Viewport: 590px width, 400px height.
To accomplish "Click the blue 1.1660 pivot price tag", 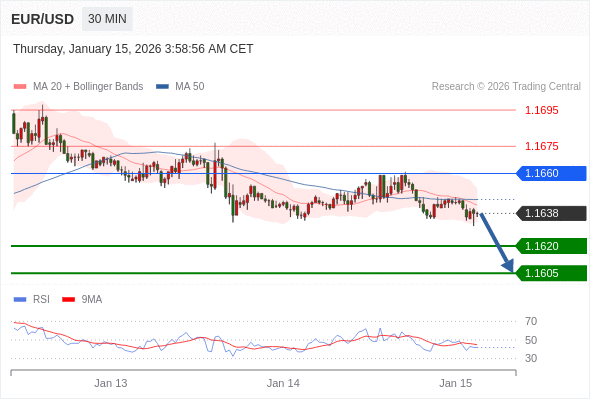I will click(x=551, y=173).
